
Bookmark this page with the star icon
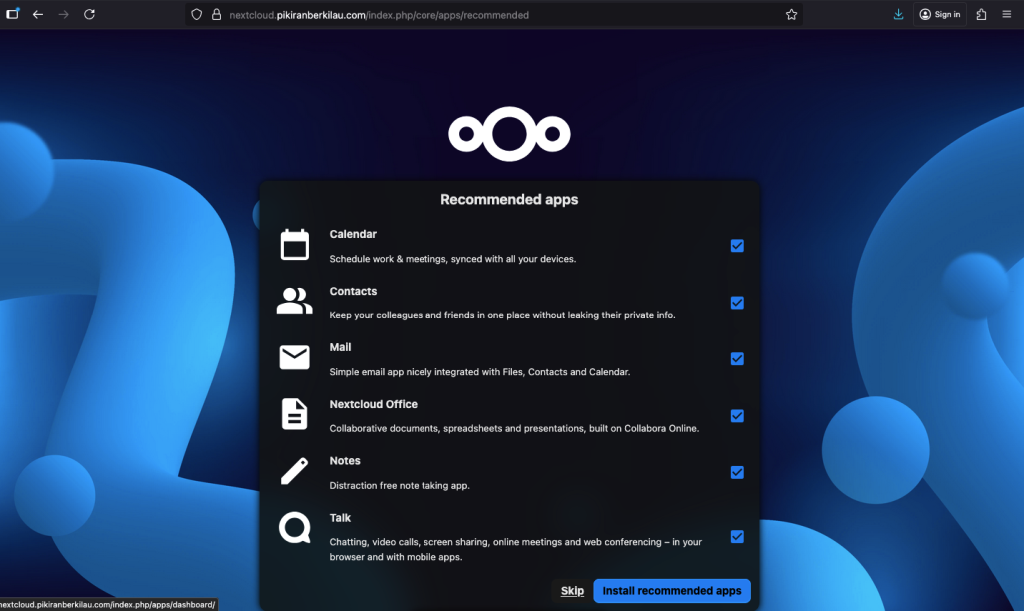(x=791, y=15)
